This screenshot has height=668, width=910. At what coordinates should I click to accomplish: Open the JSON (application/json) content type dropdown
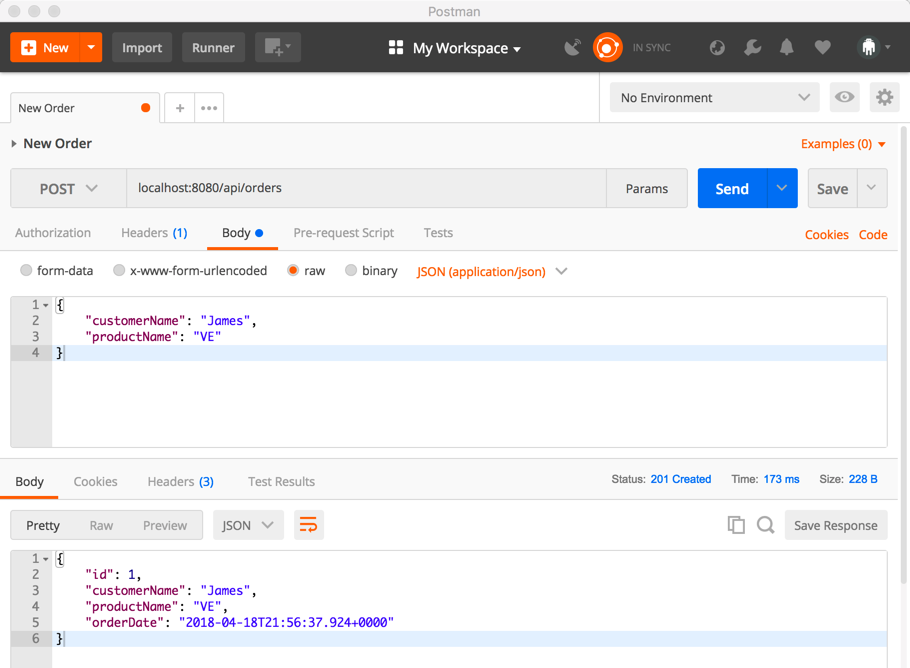coord(492,272)
